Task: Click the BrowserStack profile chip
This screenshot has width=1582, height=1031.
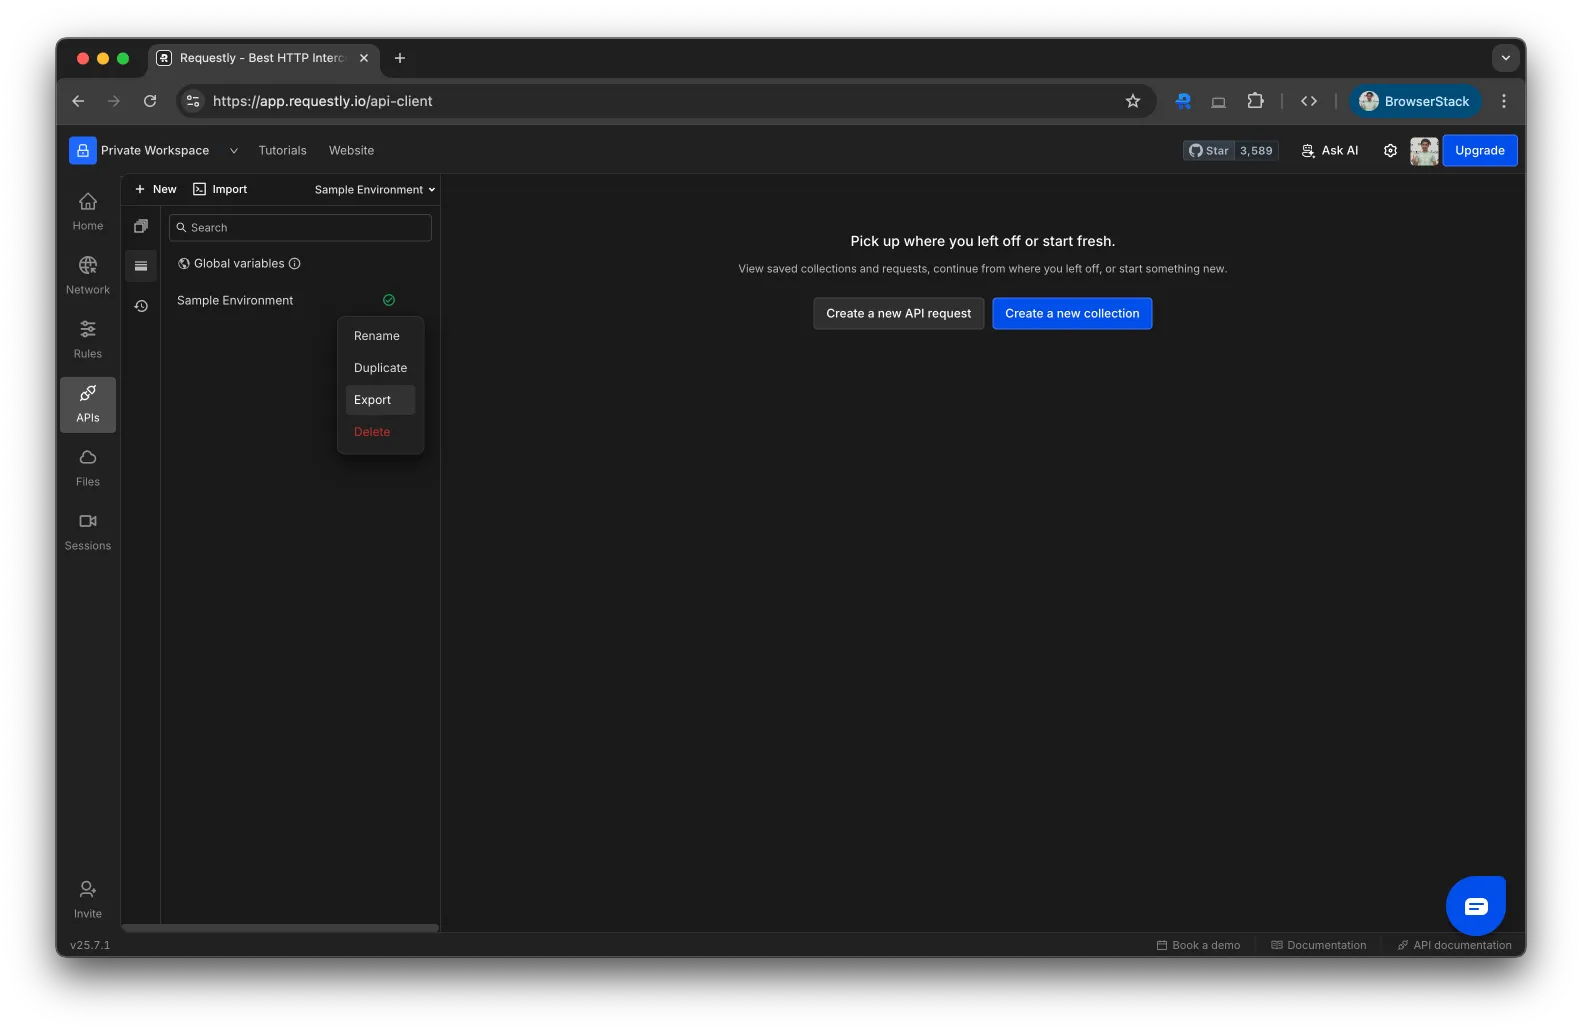Action: [x=1415, y=101]
